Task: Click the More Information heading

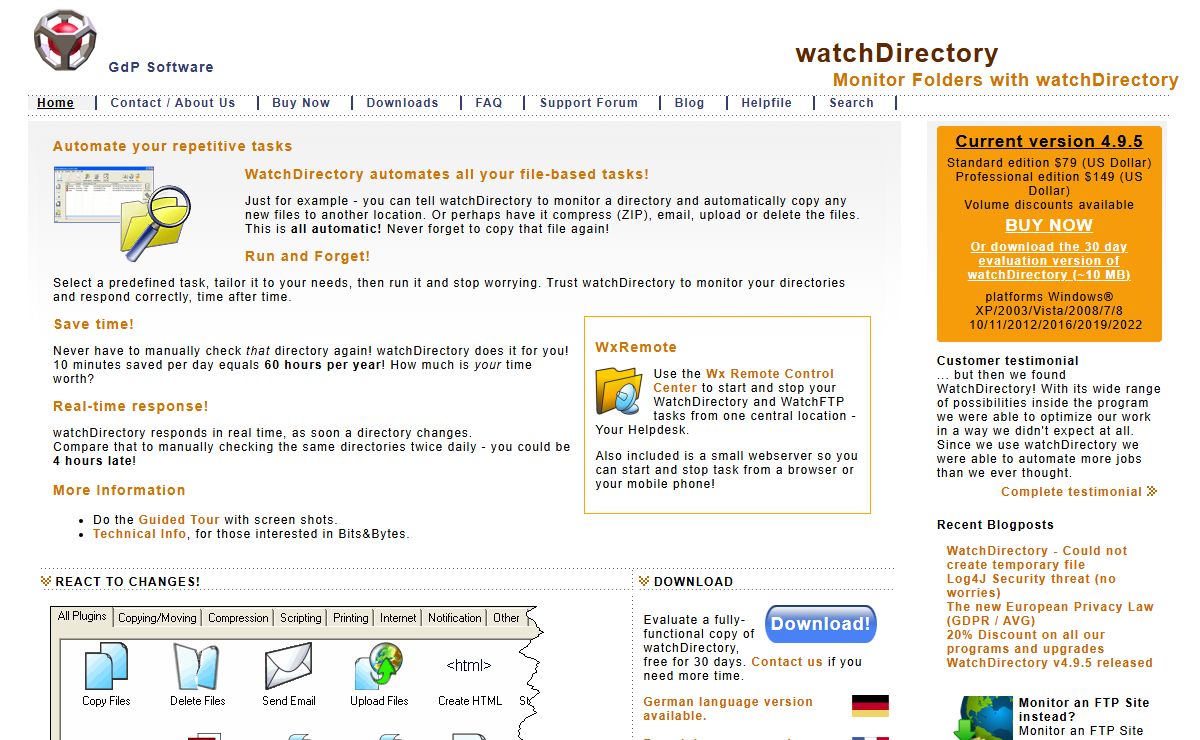Action: (x=119, y=490)
